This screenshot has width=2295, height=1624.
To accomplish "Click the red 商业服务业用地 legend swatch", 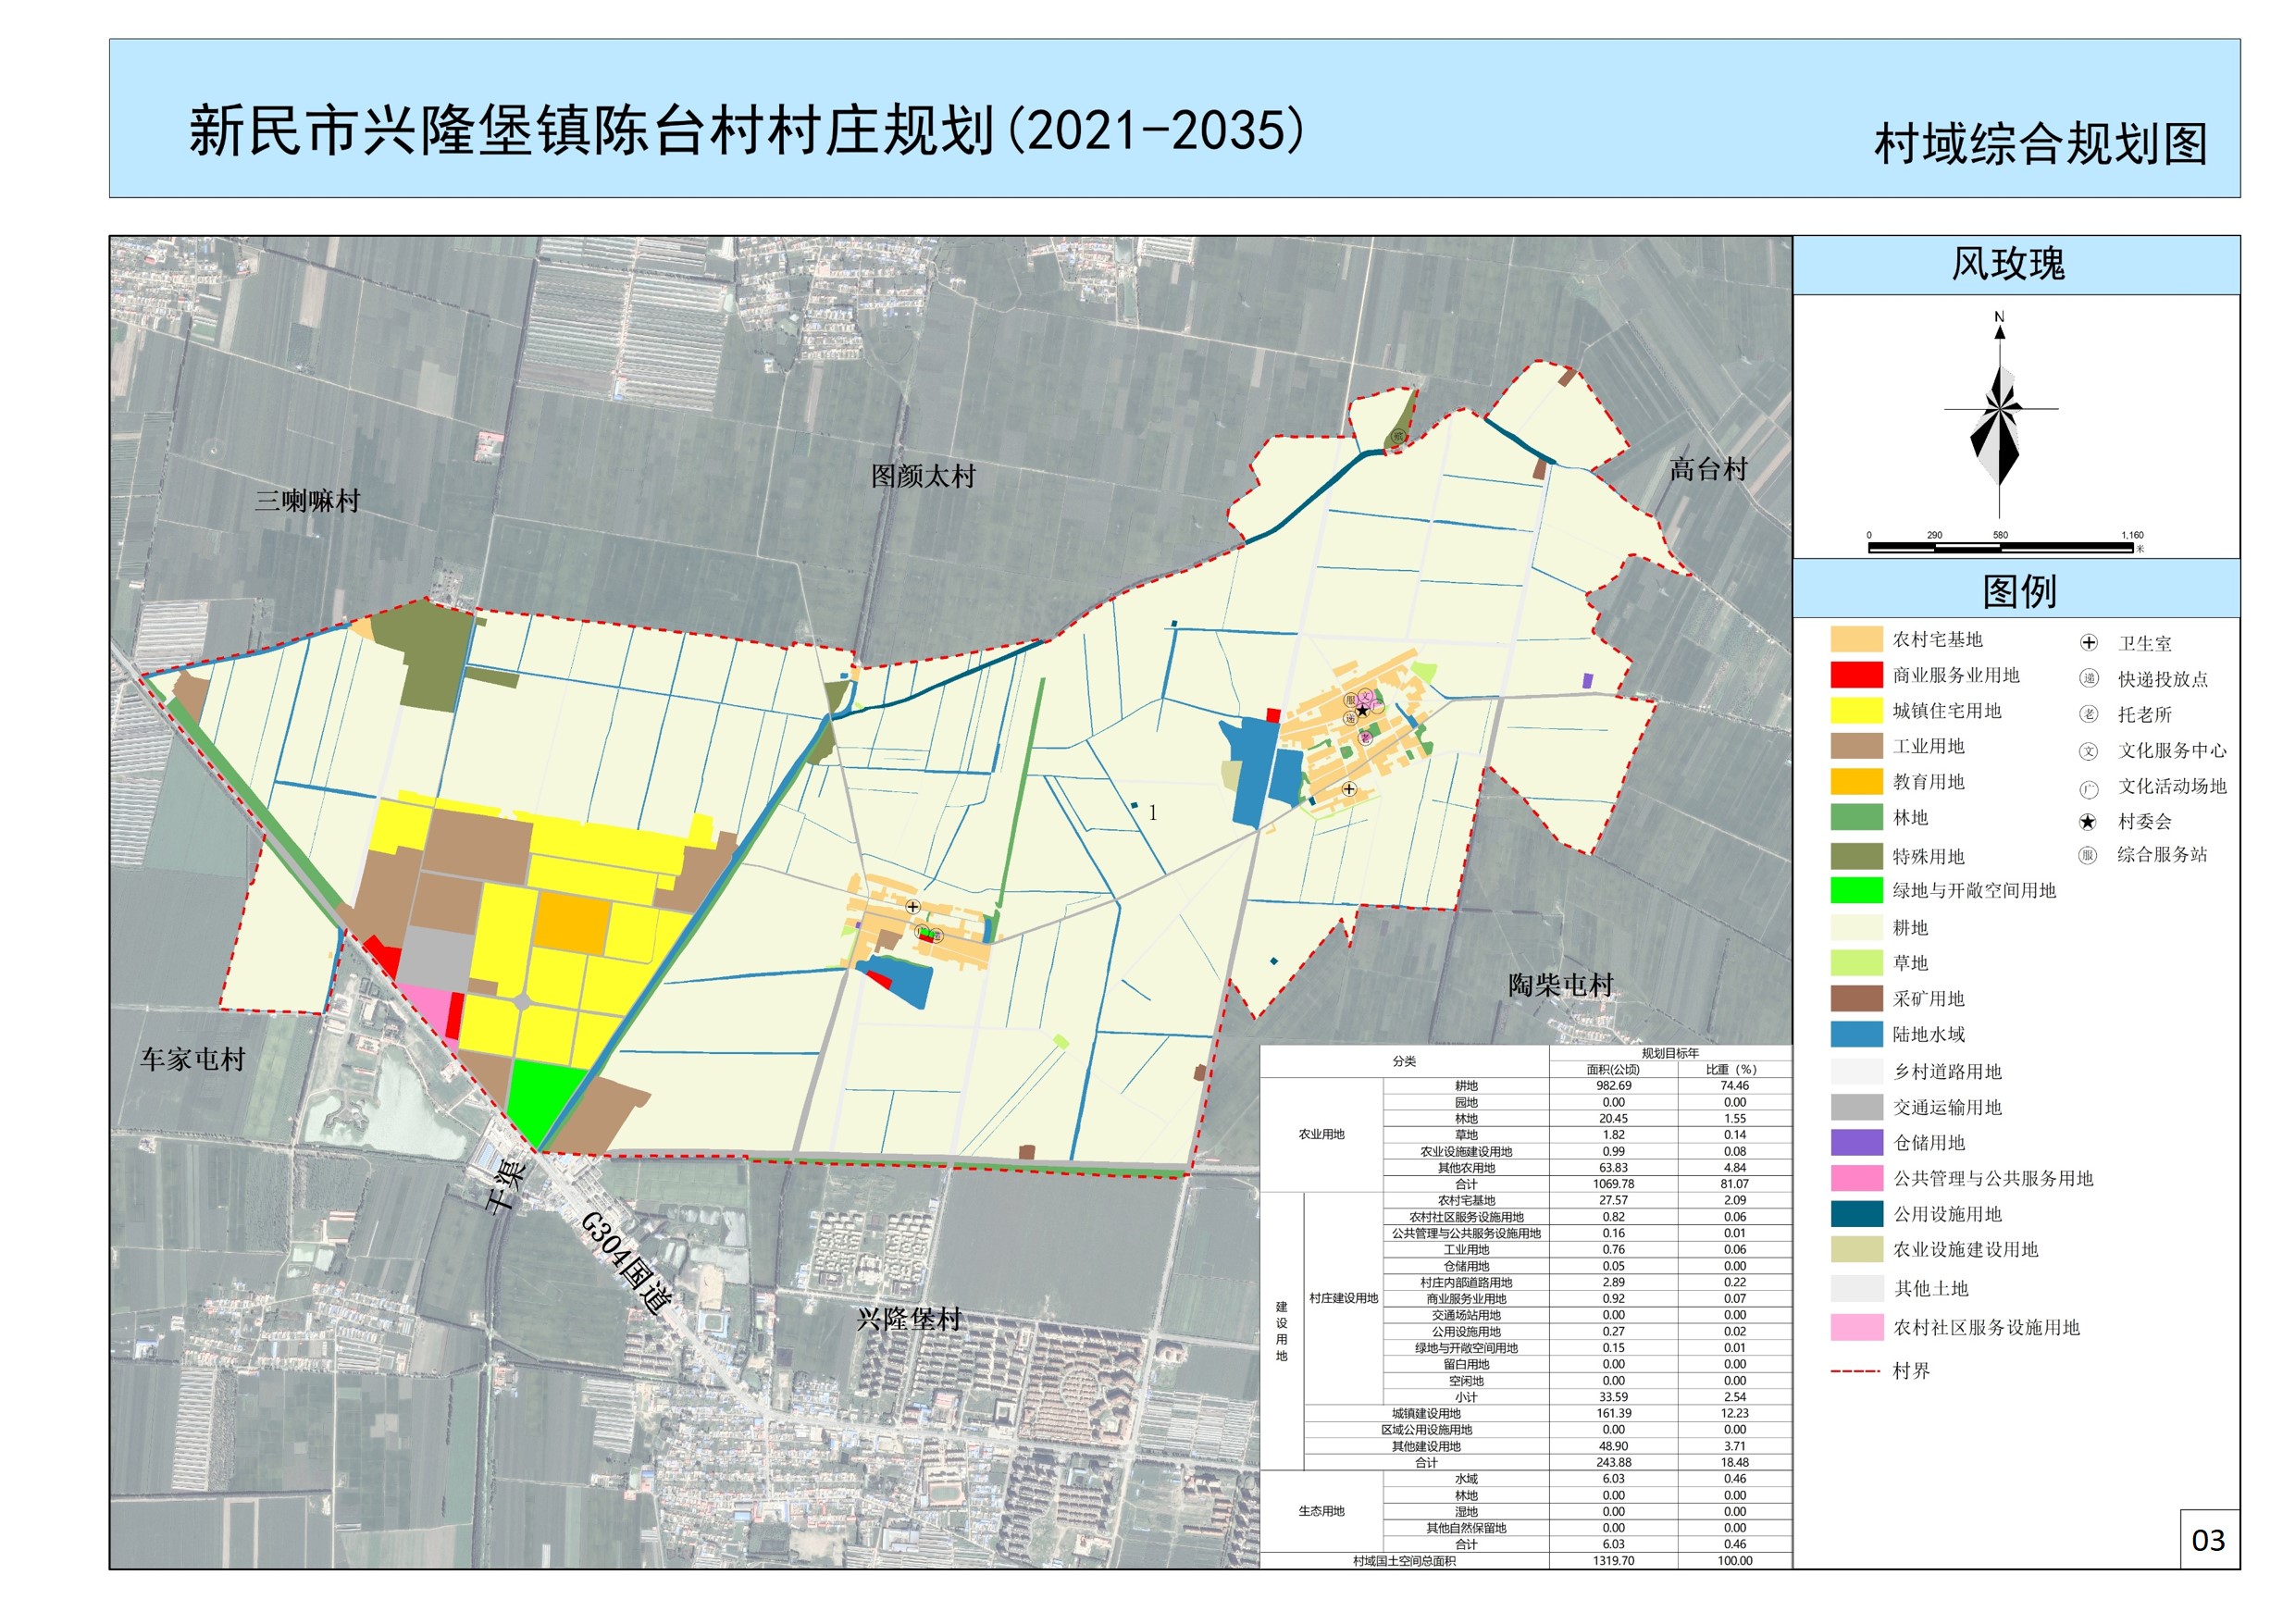I will [1856, 675].
